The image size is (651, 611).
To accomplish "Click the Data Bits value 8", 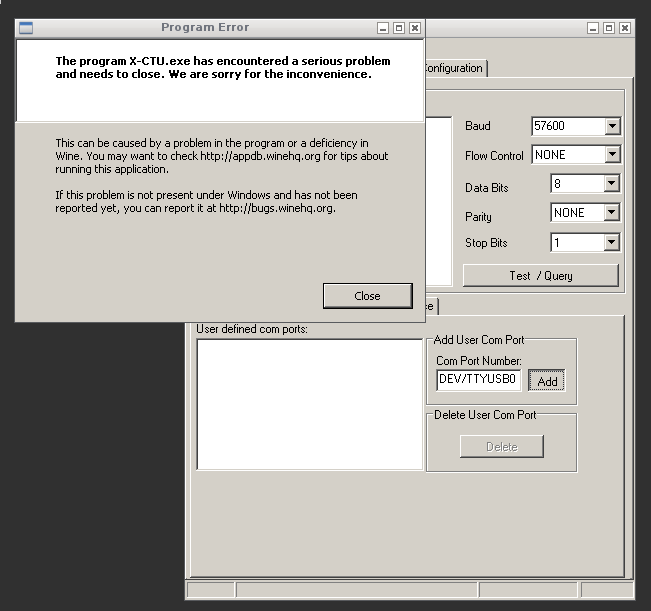I will point(557,184).
